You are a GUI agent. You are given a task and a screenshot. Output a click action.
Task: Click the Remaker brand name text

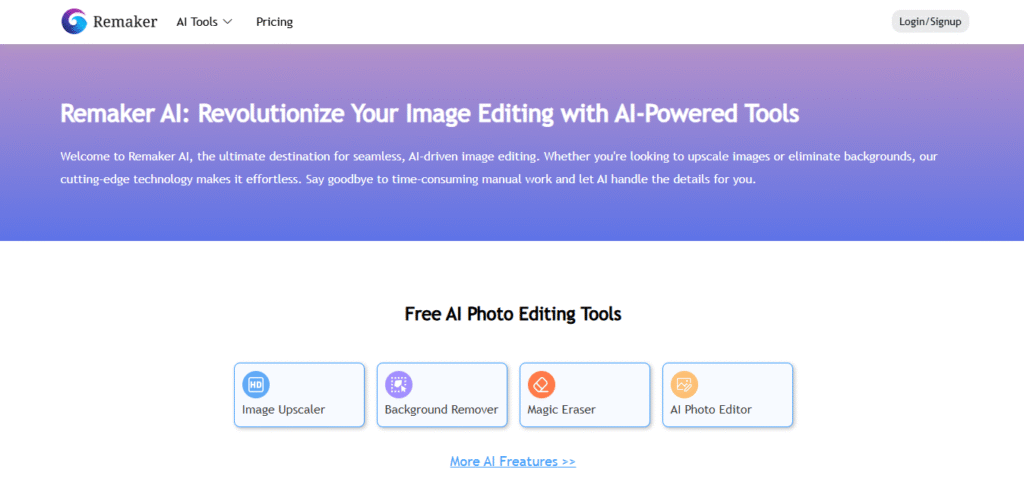pos(125,21)
